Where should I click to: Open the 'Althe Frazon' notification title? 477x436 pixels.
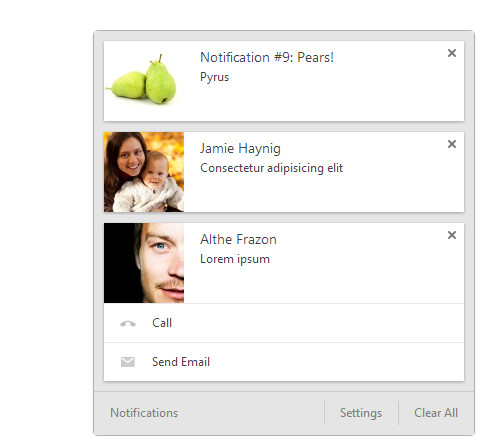tap(238, 239)
